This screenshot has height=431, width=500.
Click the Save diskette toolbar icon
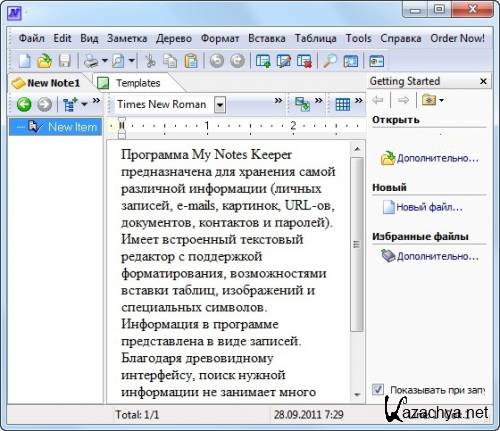(65, 61)
